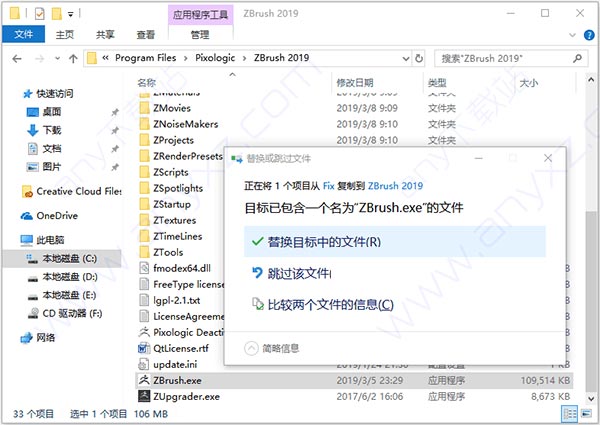Sort by 修改日期 column header
Viewport: 600px width, 425px height.
[x=355, y=83]
